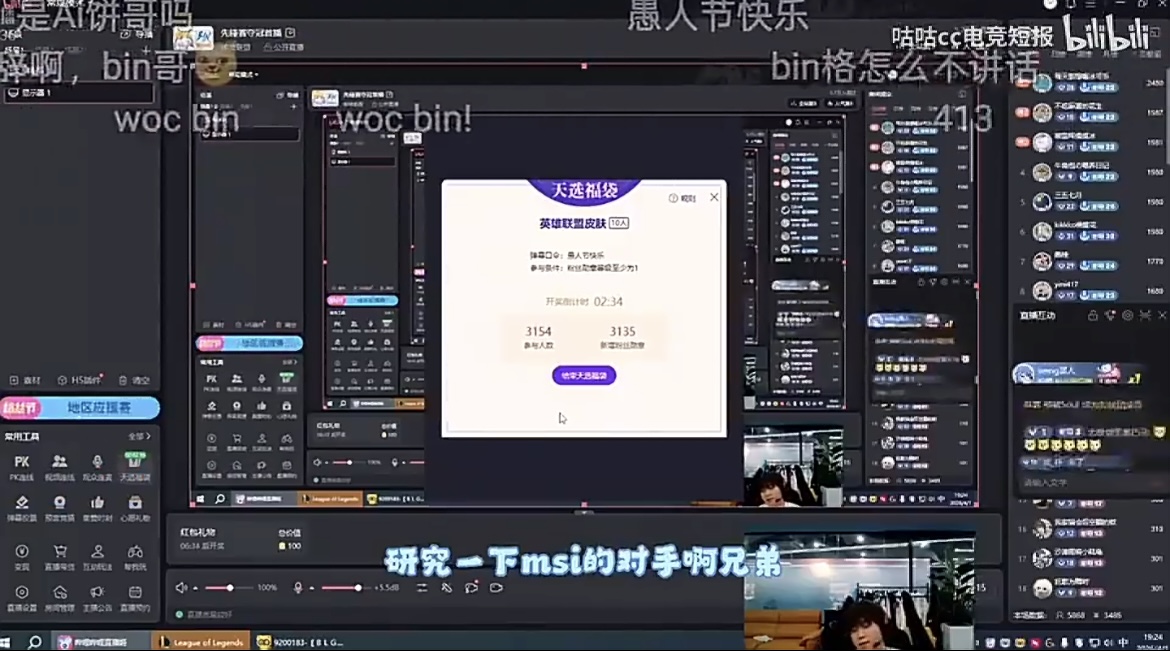Expand 全部 in the 常用工具 panel

(x=139, y=436)
